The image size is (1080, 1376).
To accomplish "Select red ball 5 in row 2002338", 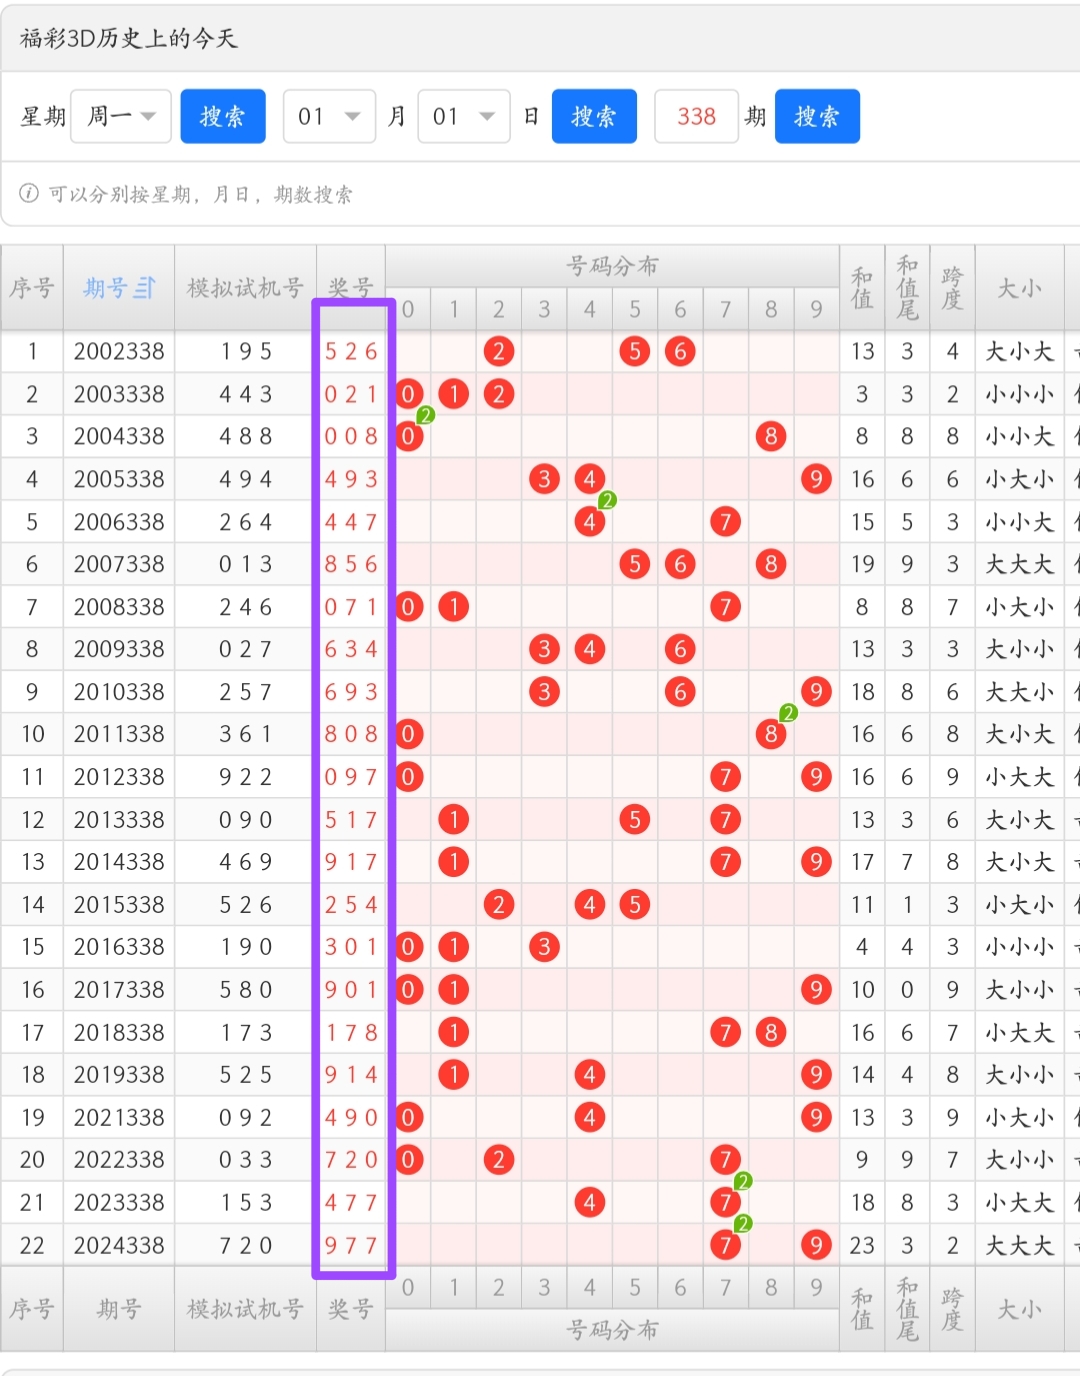I will tap(634, 351).
